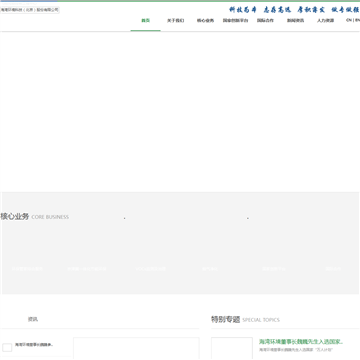This screenshot has width=360, height=360.
Task: Click the large news image frame below 资讯
Action: pos(136,348)
